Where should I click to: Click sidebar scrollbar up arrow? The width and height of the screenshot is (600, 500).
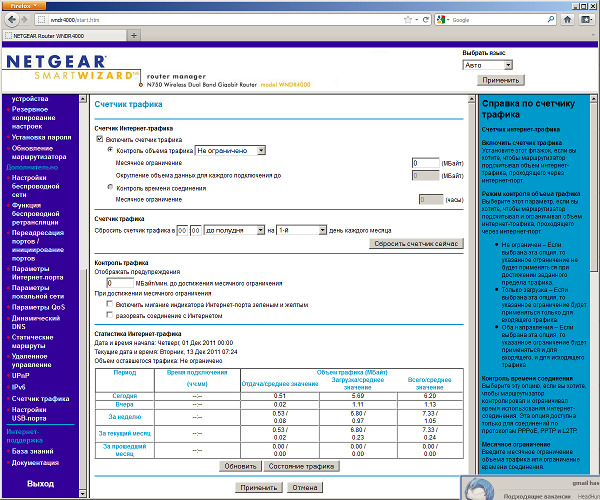tap(83, 99)
